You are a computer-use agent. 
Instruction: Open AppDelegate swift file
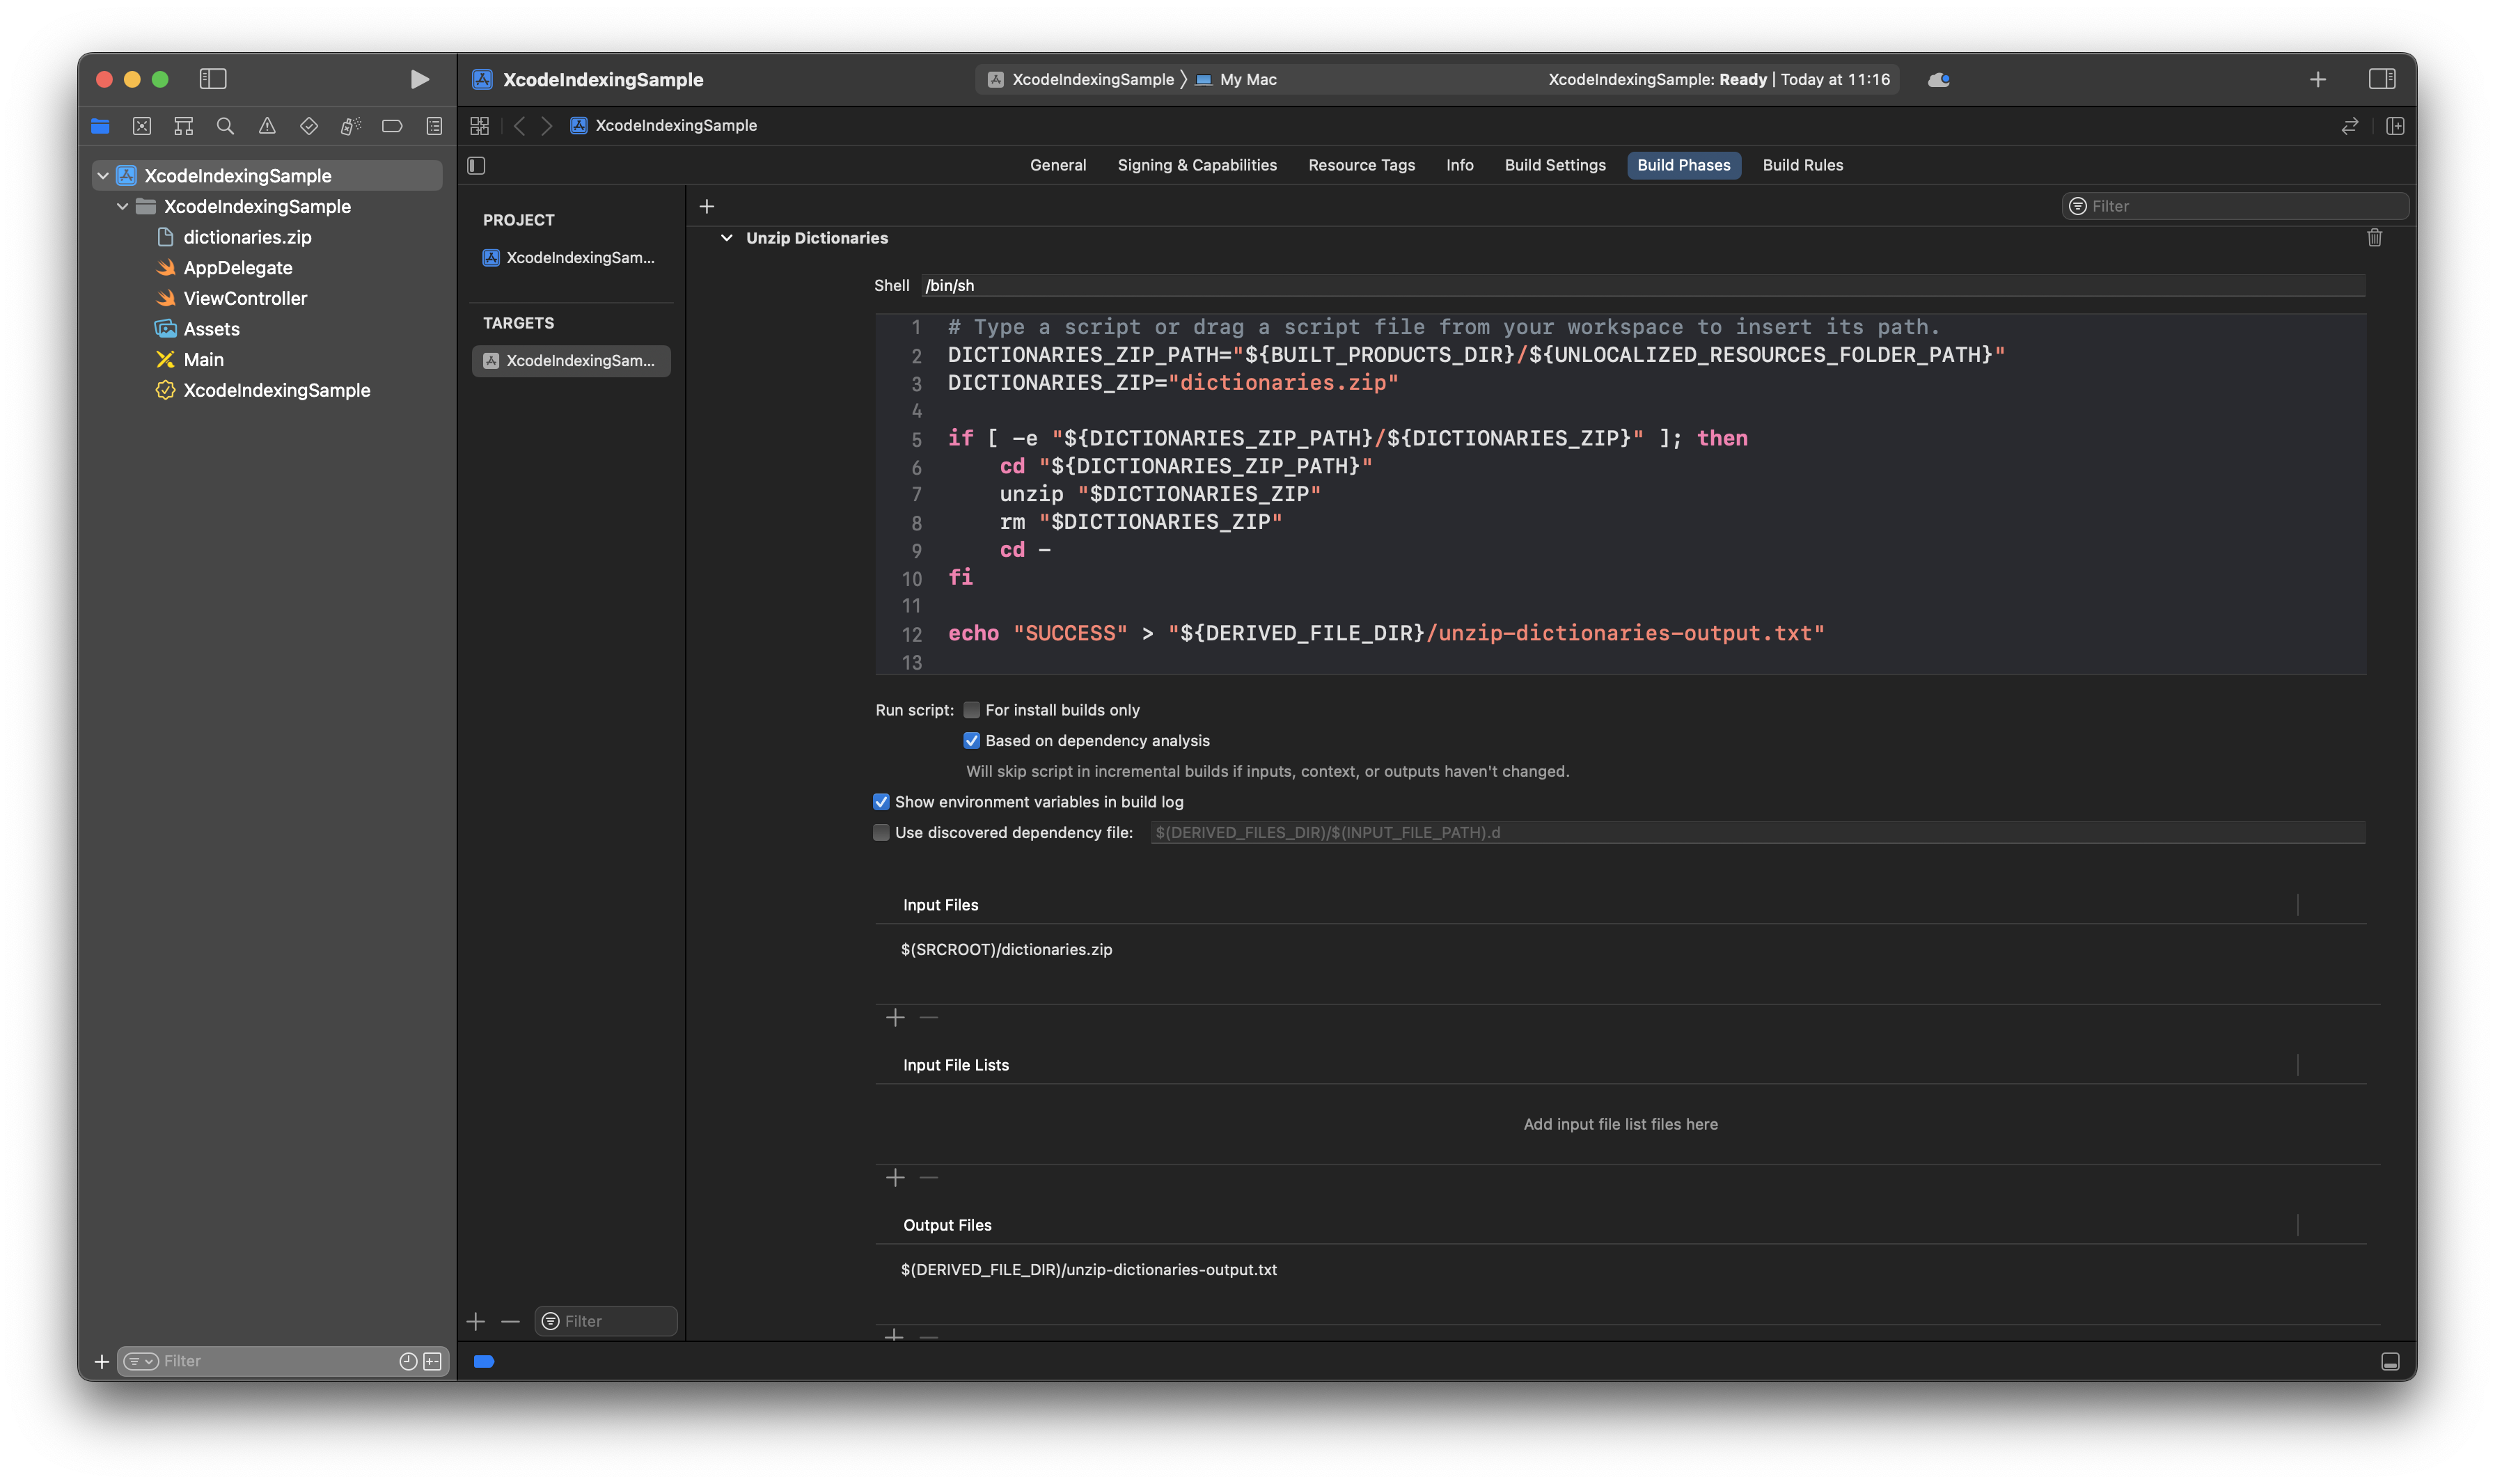(x=238, y=268)
